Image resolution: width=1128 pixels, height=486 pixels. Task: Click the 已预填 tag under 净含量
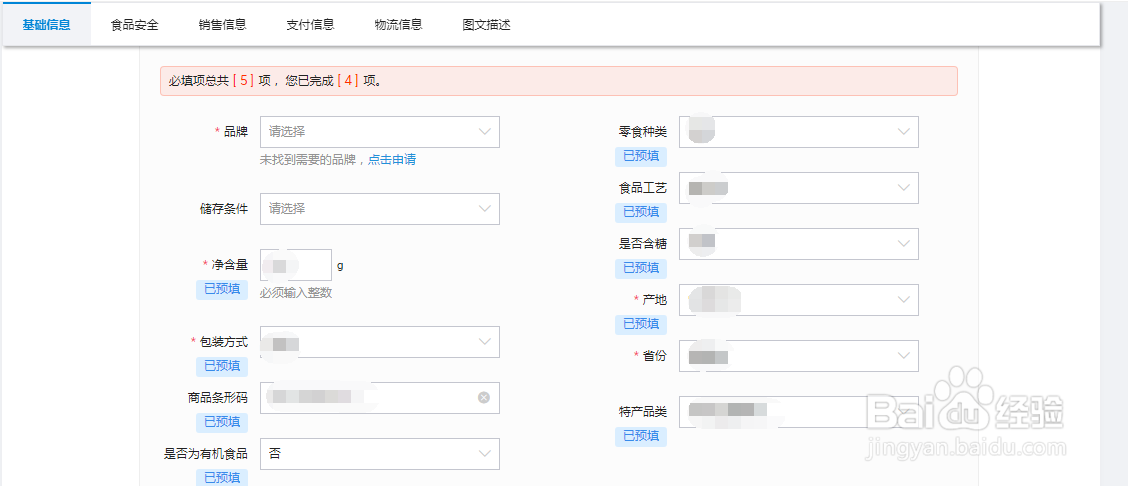[222, 290]
